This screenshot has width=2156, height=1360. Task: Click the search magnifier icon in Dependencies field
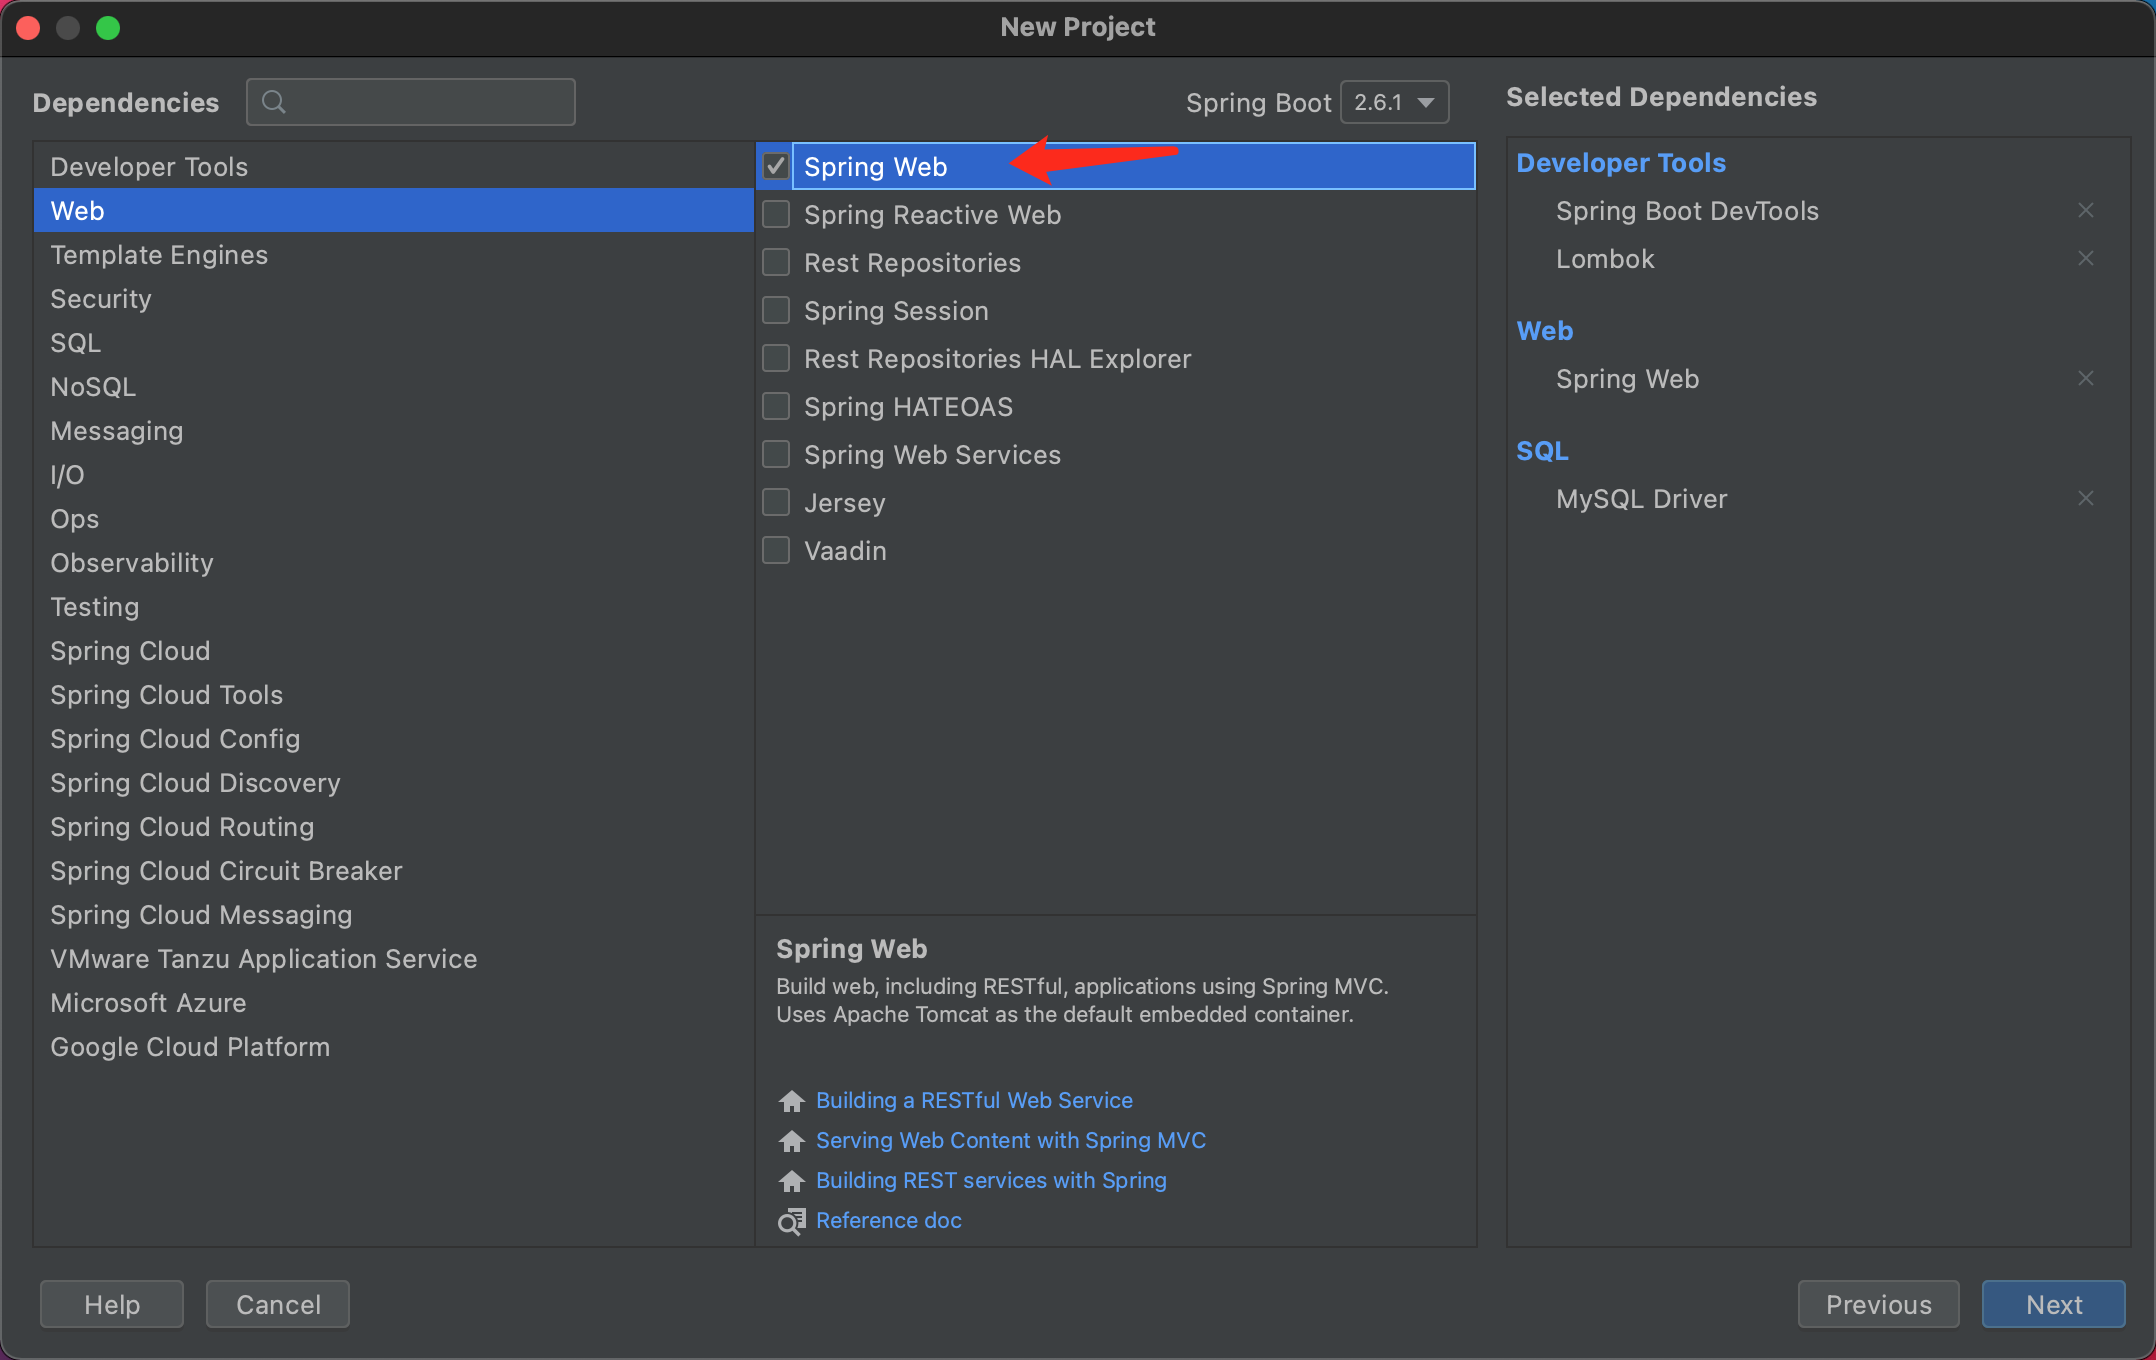[x=273, y=102]
